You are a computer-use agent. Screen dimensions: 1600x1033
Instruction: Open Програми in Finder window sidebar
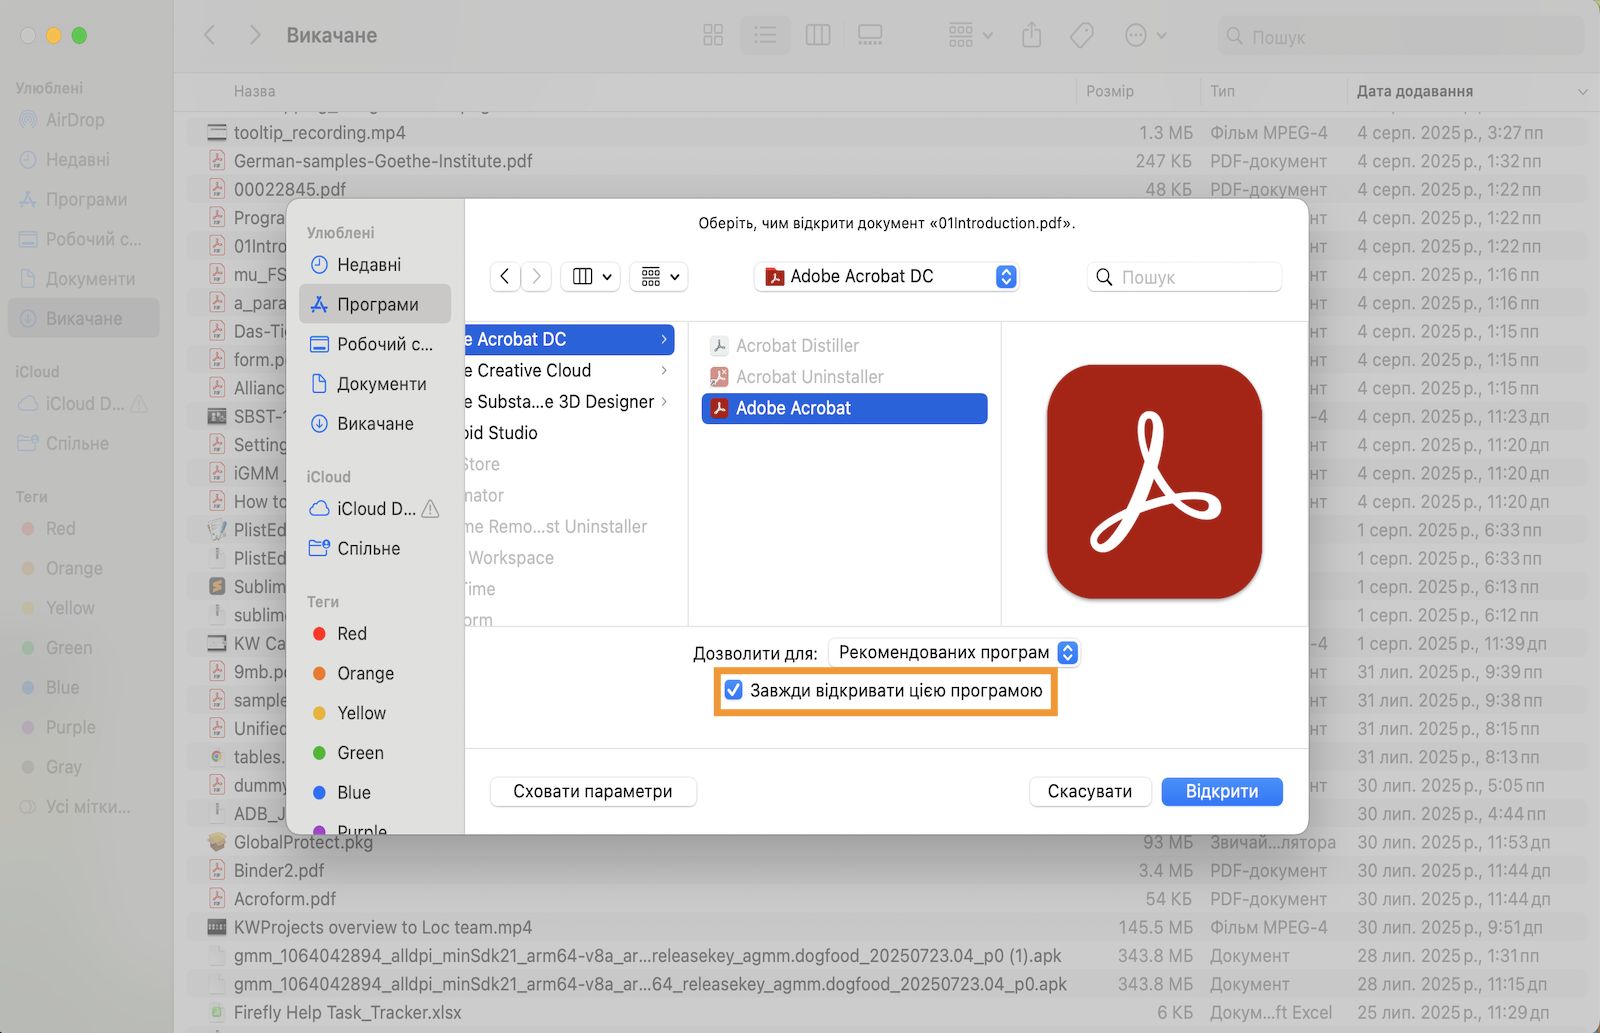[84, 200]
